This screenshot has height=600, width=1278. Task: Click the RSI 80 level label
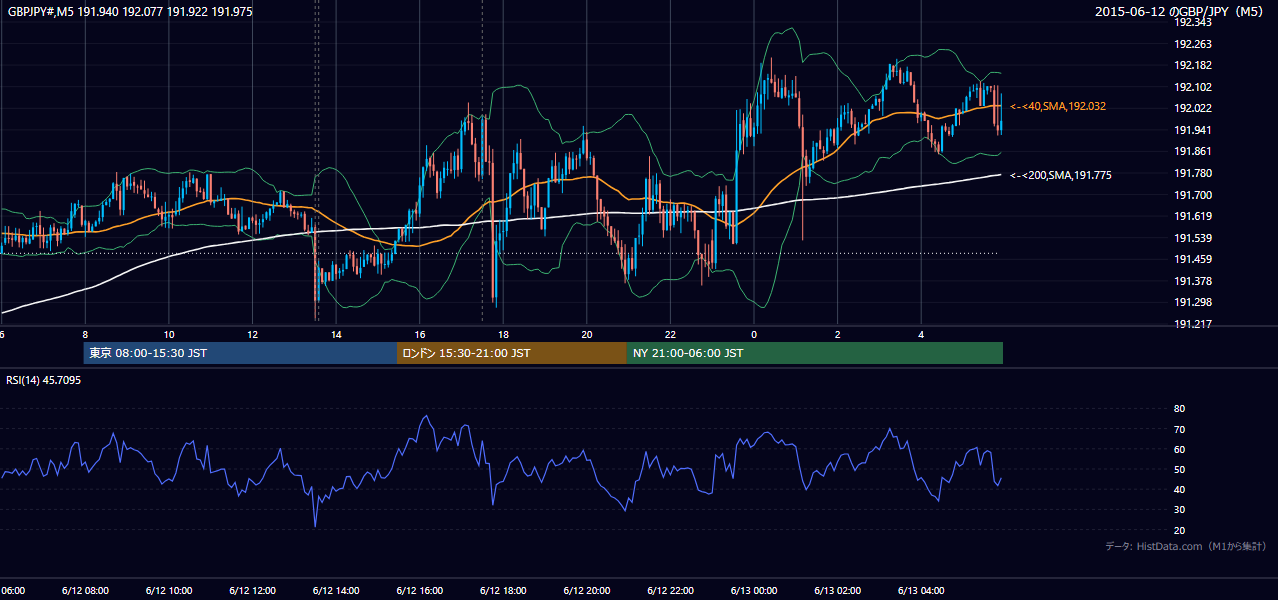point(1179,409)
